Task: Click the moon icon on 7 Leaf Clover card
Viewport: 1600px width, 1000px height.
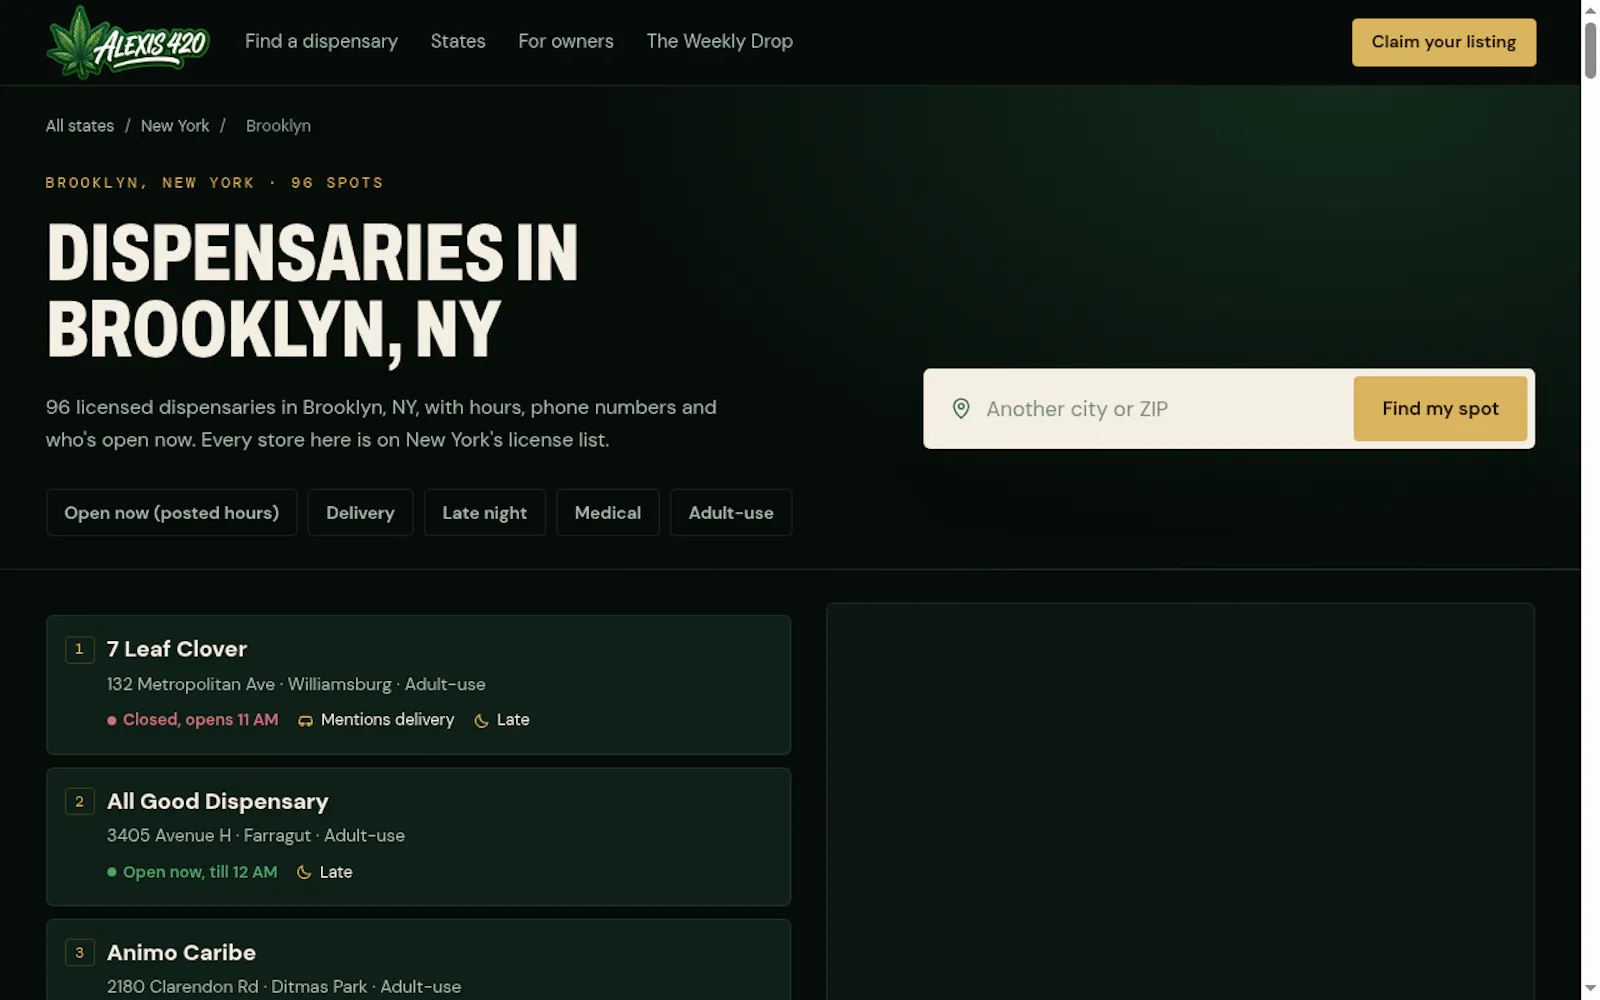Action: 481,720
